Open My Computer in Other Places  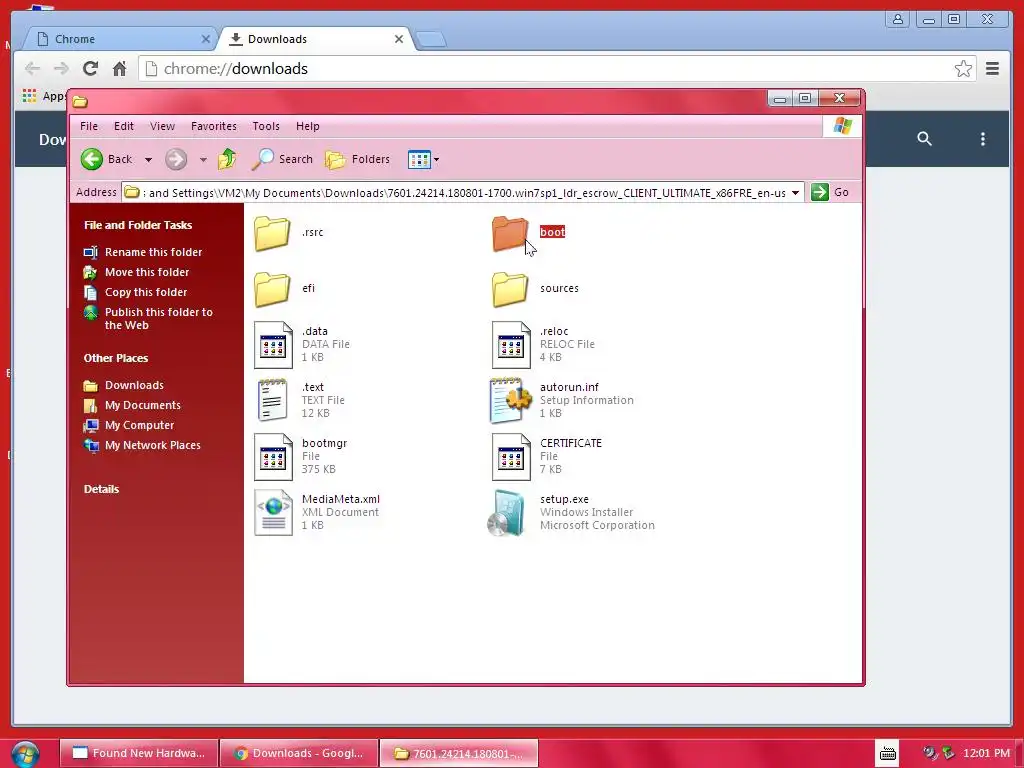tap(139, 425)
